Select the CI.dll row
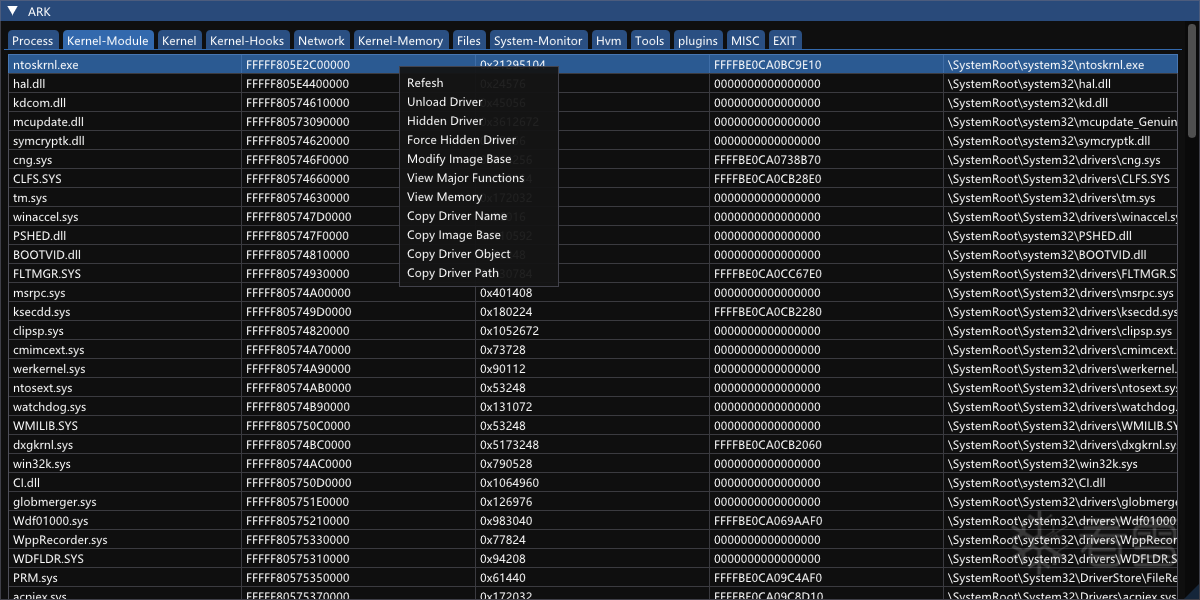This screenshot has width=1200, height=600. click(x=592, y=482)
